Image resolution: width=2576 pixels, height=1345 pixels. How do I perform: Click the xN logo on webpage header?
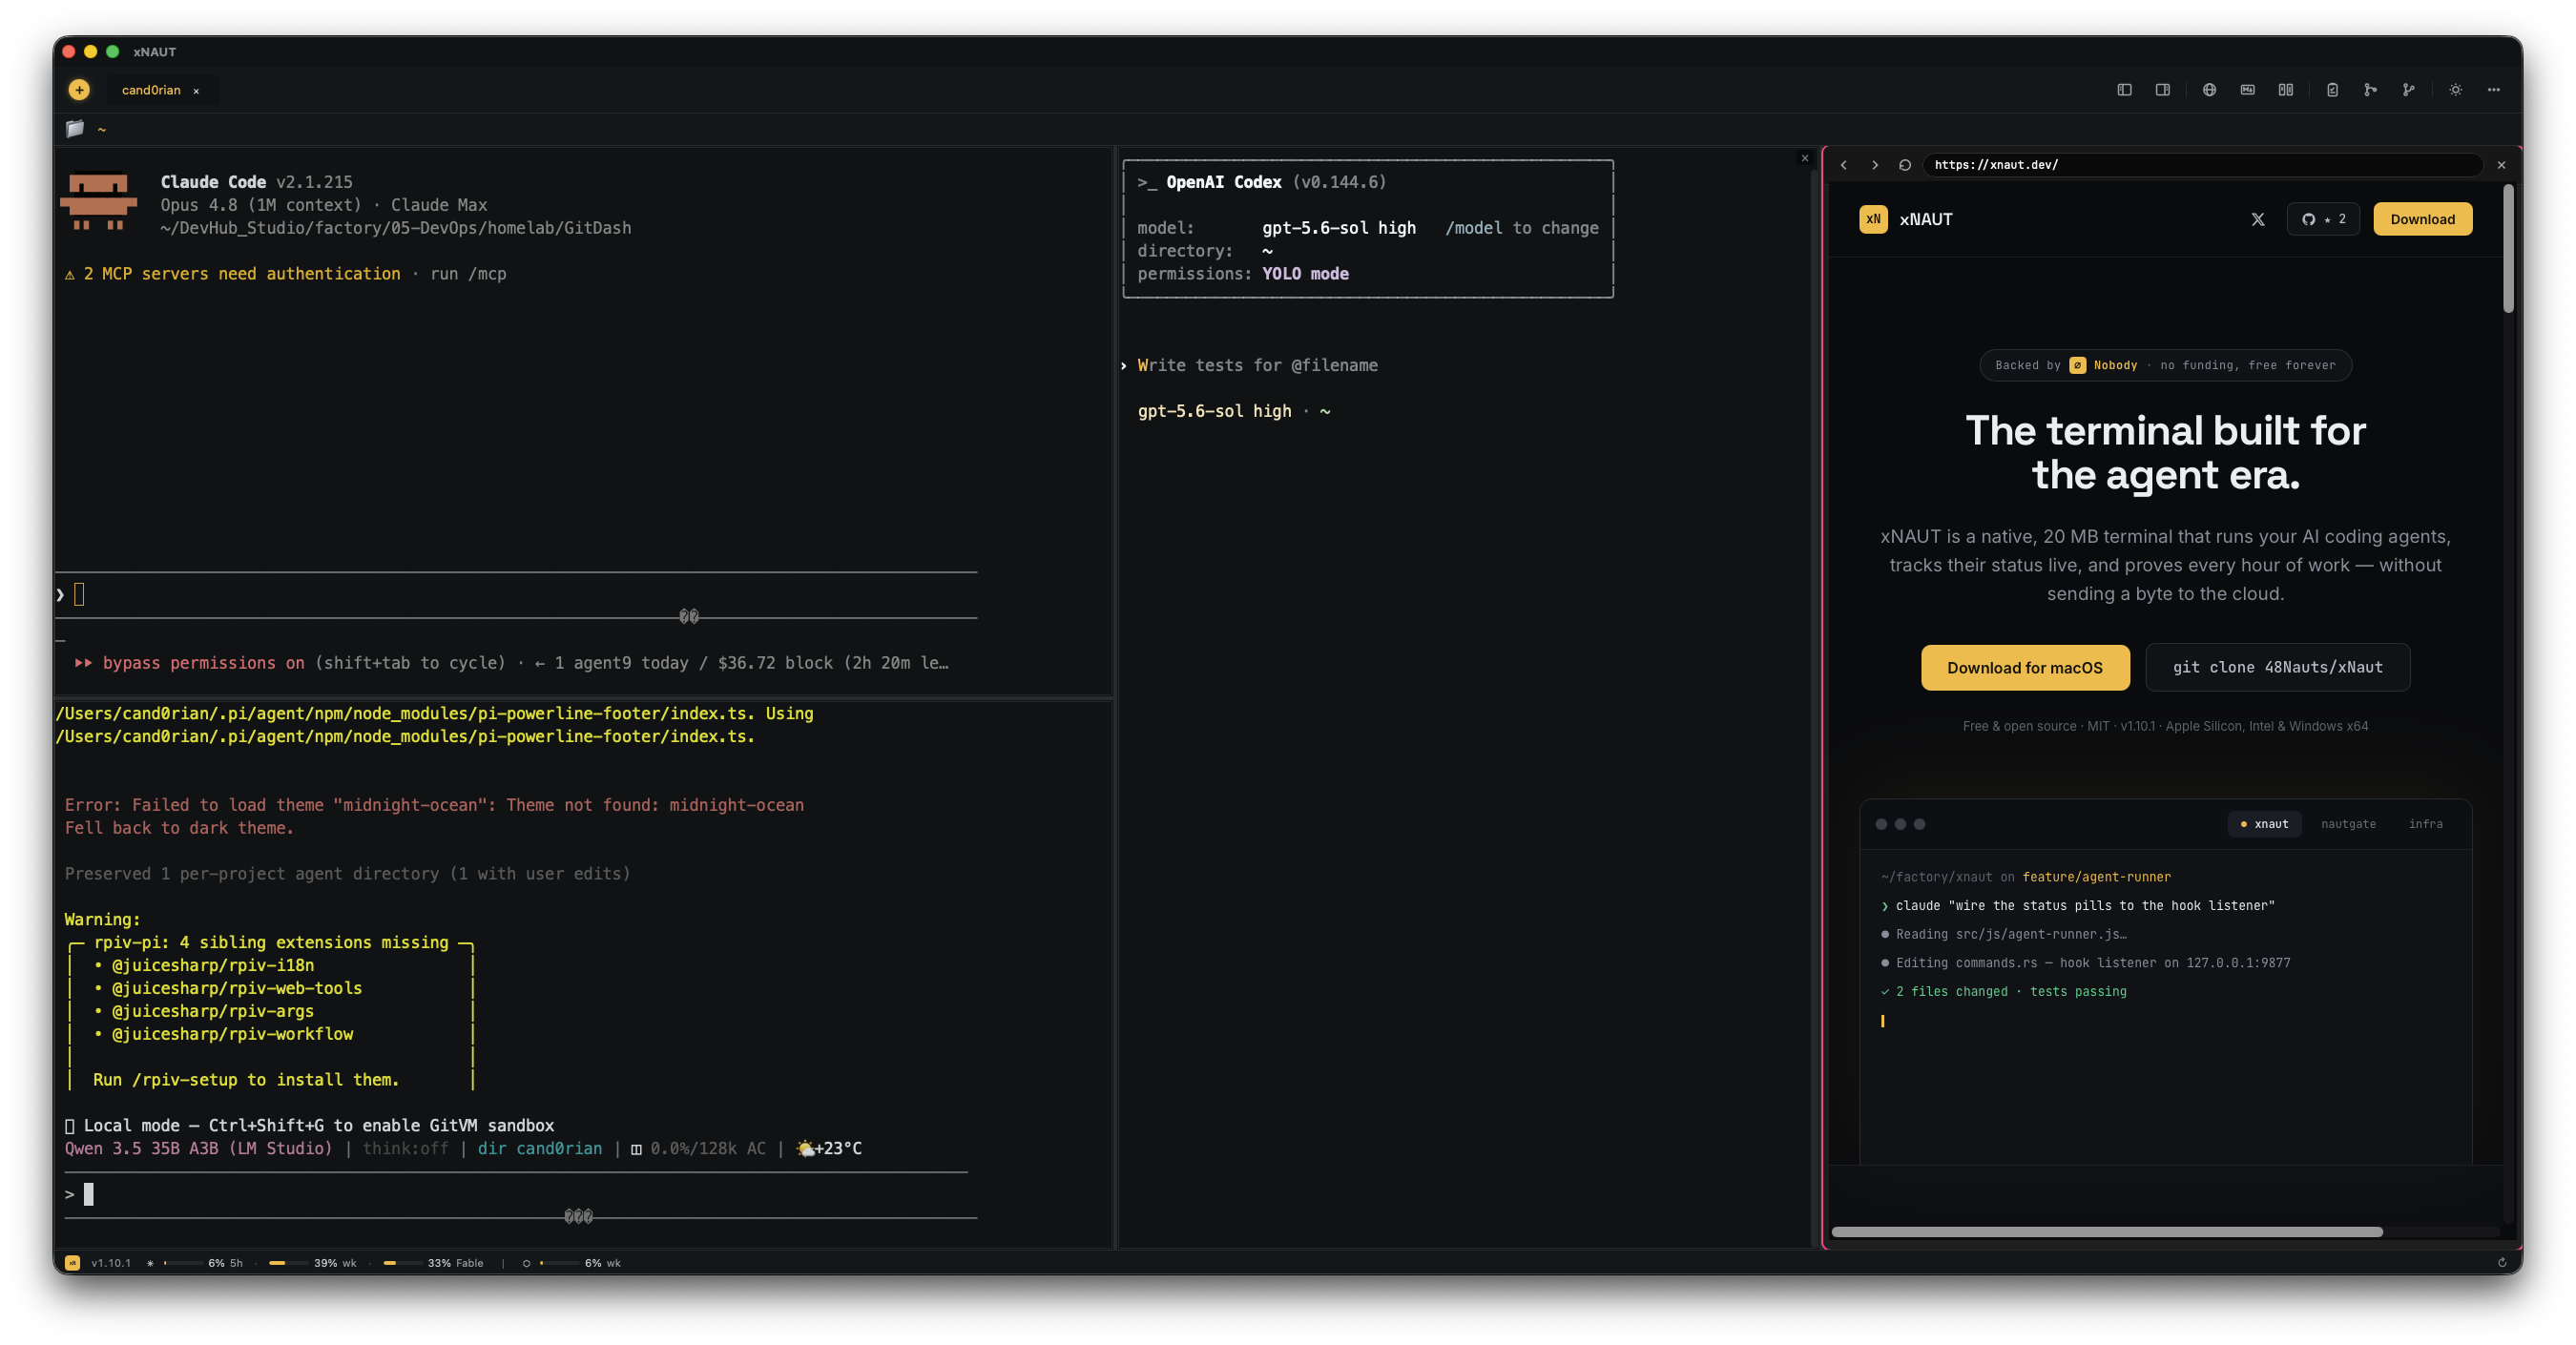click(1873, 219)
